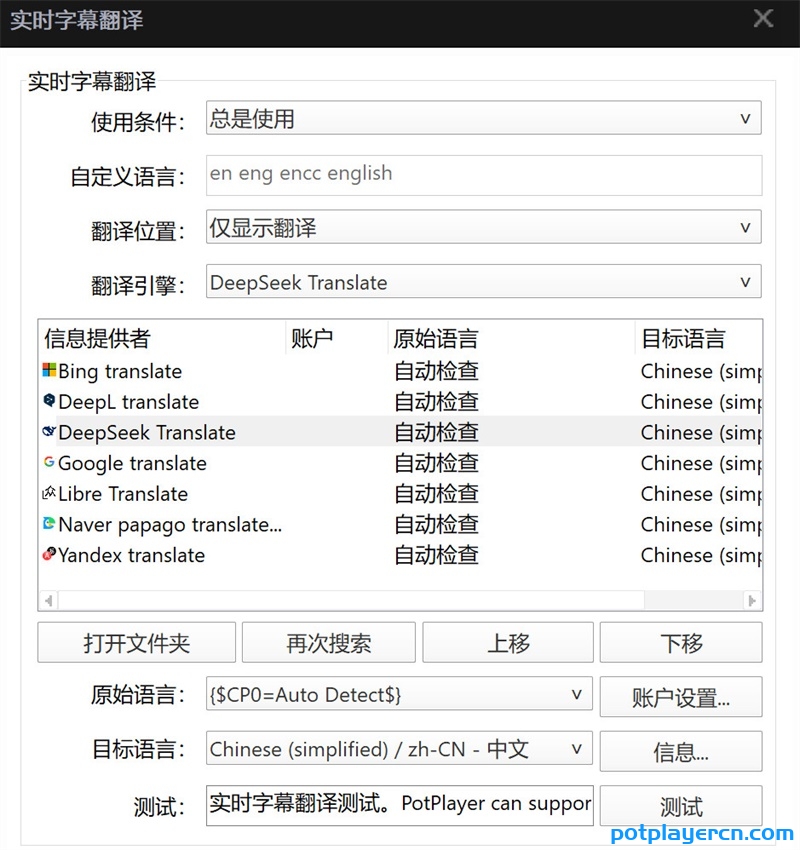Click Chinese (simp in the DeepL row
Screen dimensions: 800x850
[x=701, y=402]
